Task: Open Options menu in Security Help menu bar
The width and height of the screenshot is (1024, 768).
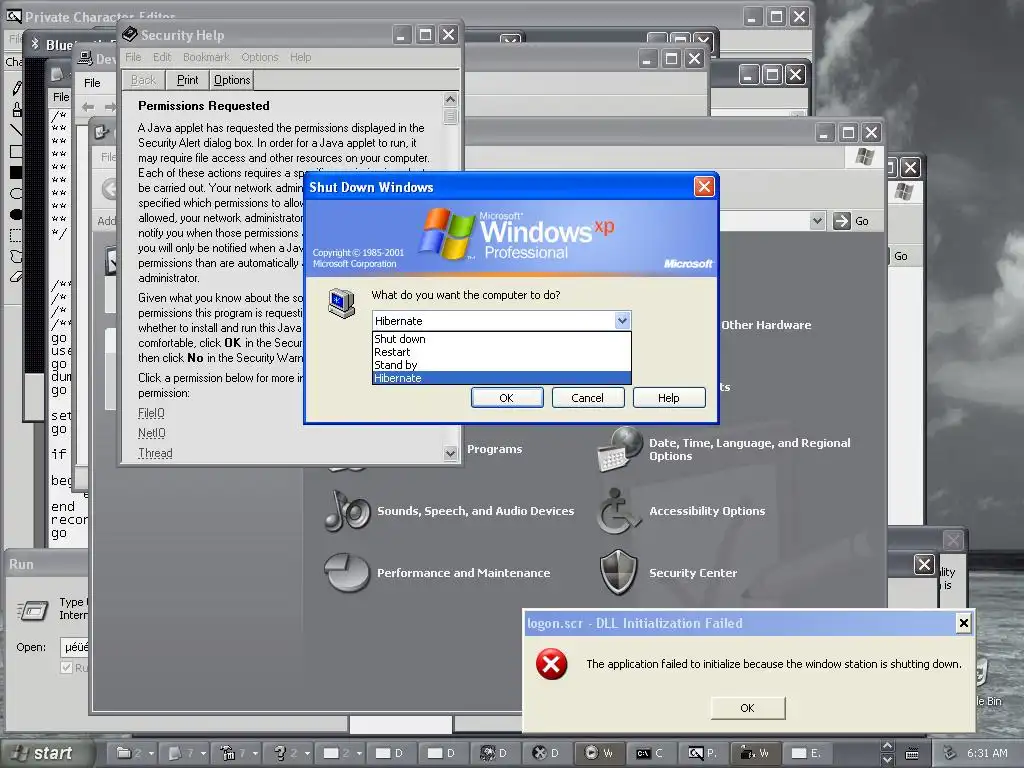Action: 260,57
